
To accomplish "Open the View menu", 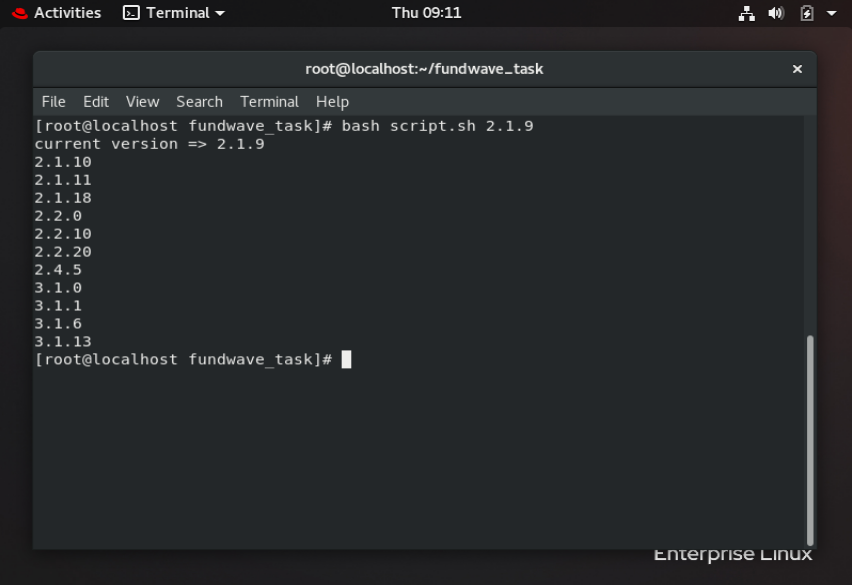I will [141, 101].
